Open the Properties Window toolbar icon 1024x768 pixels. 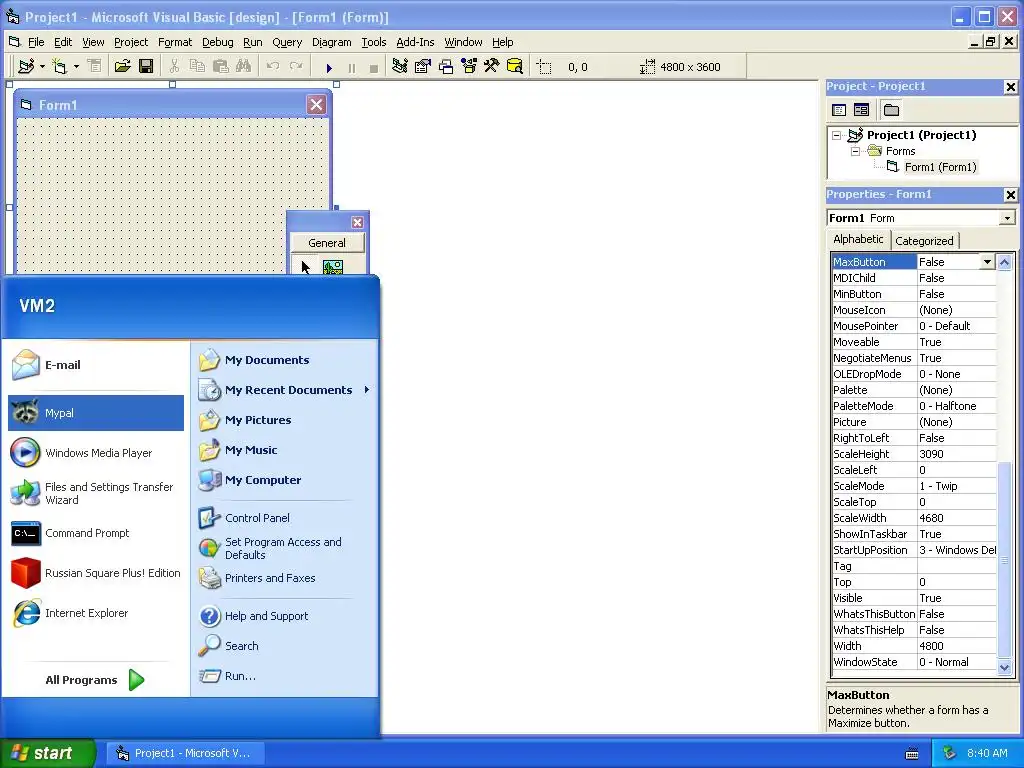tap(423, 67)
